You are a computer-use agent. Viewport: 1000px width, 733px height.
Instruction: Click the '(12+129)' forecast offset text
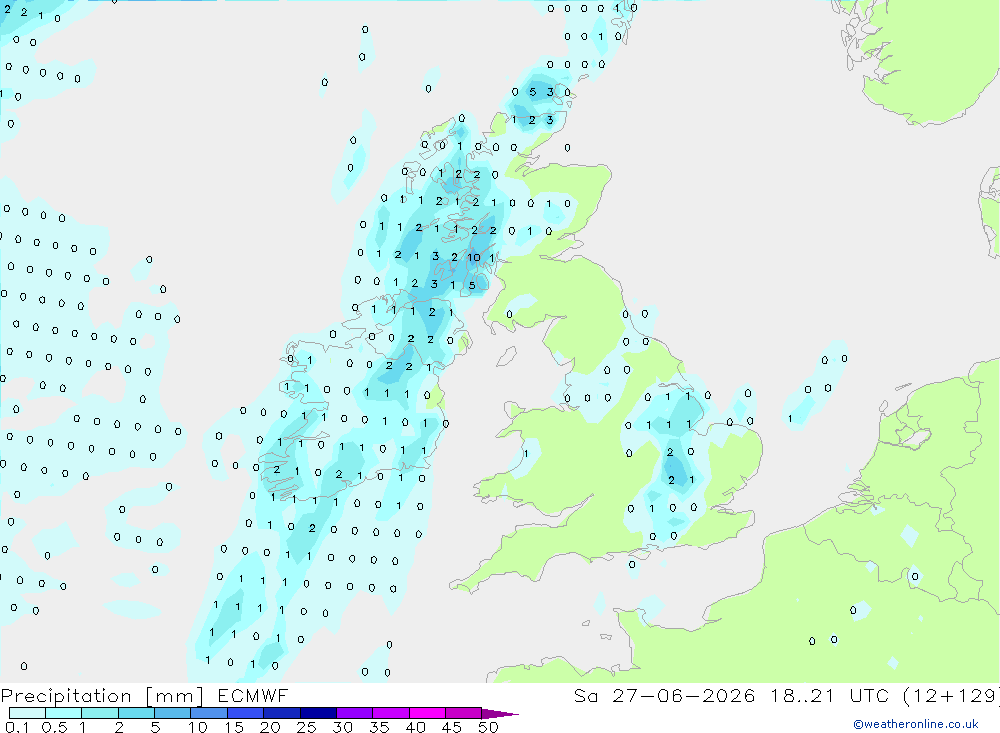click(x=952, y=696)
